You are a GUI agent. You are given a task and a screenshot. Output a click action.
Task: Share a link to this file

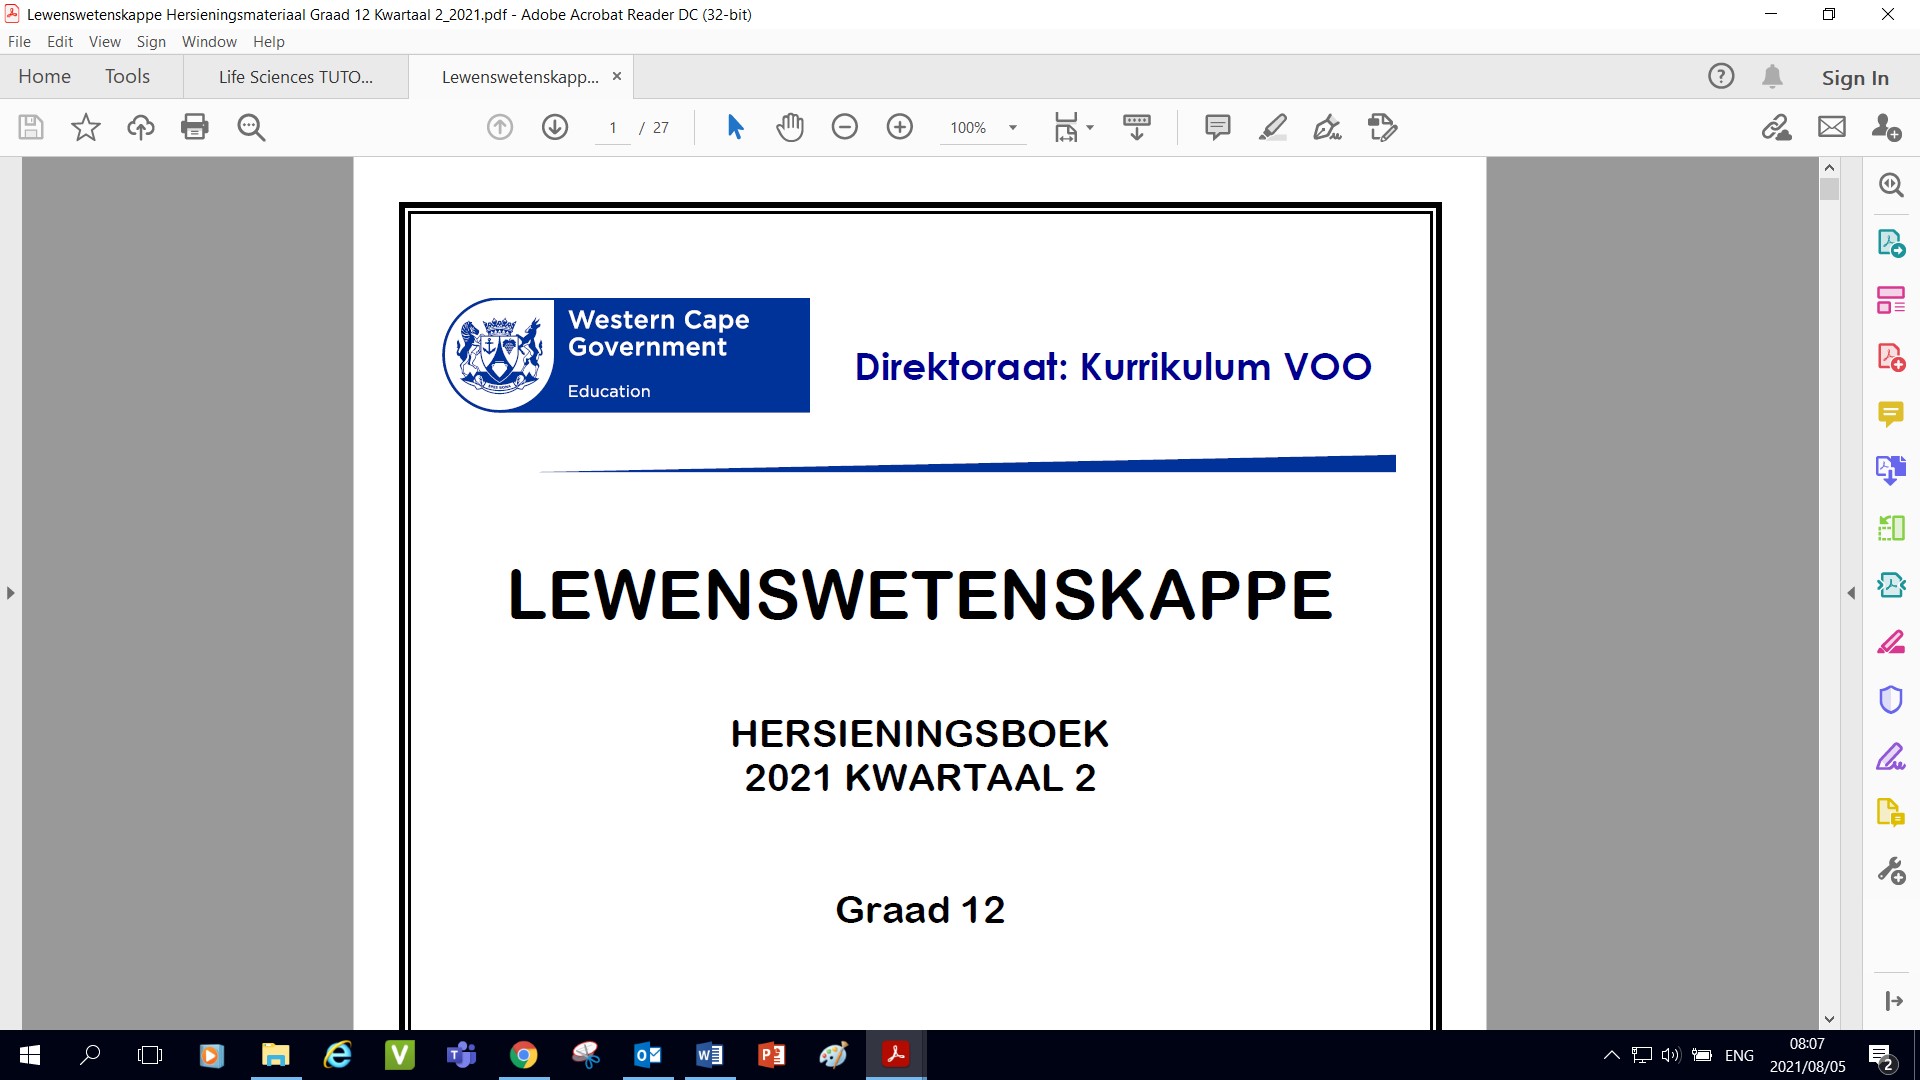coord(1777,127)
